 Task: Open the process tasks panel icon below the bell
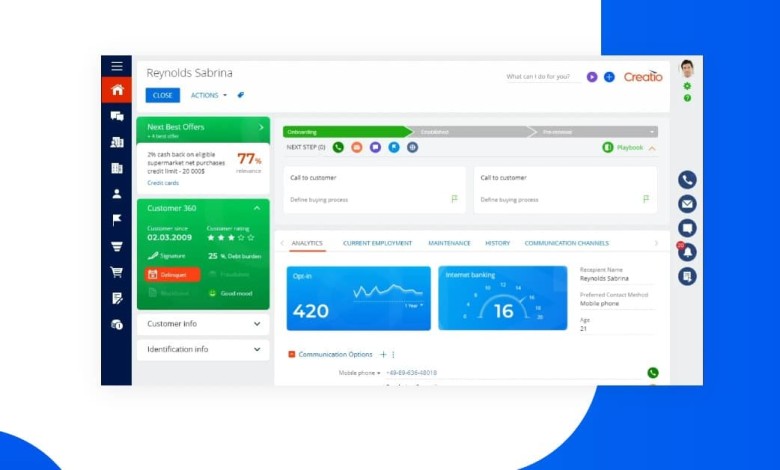point(687,277)
